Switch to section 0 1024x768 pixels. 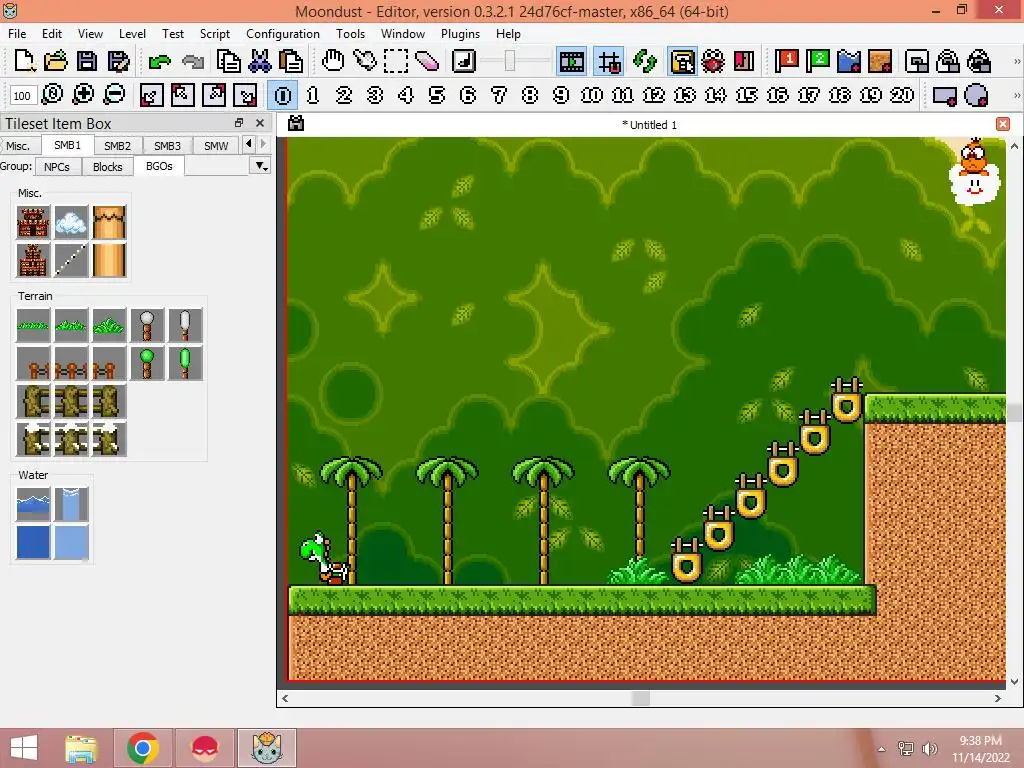pyautogui.click(x=283, y=95)
